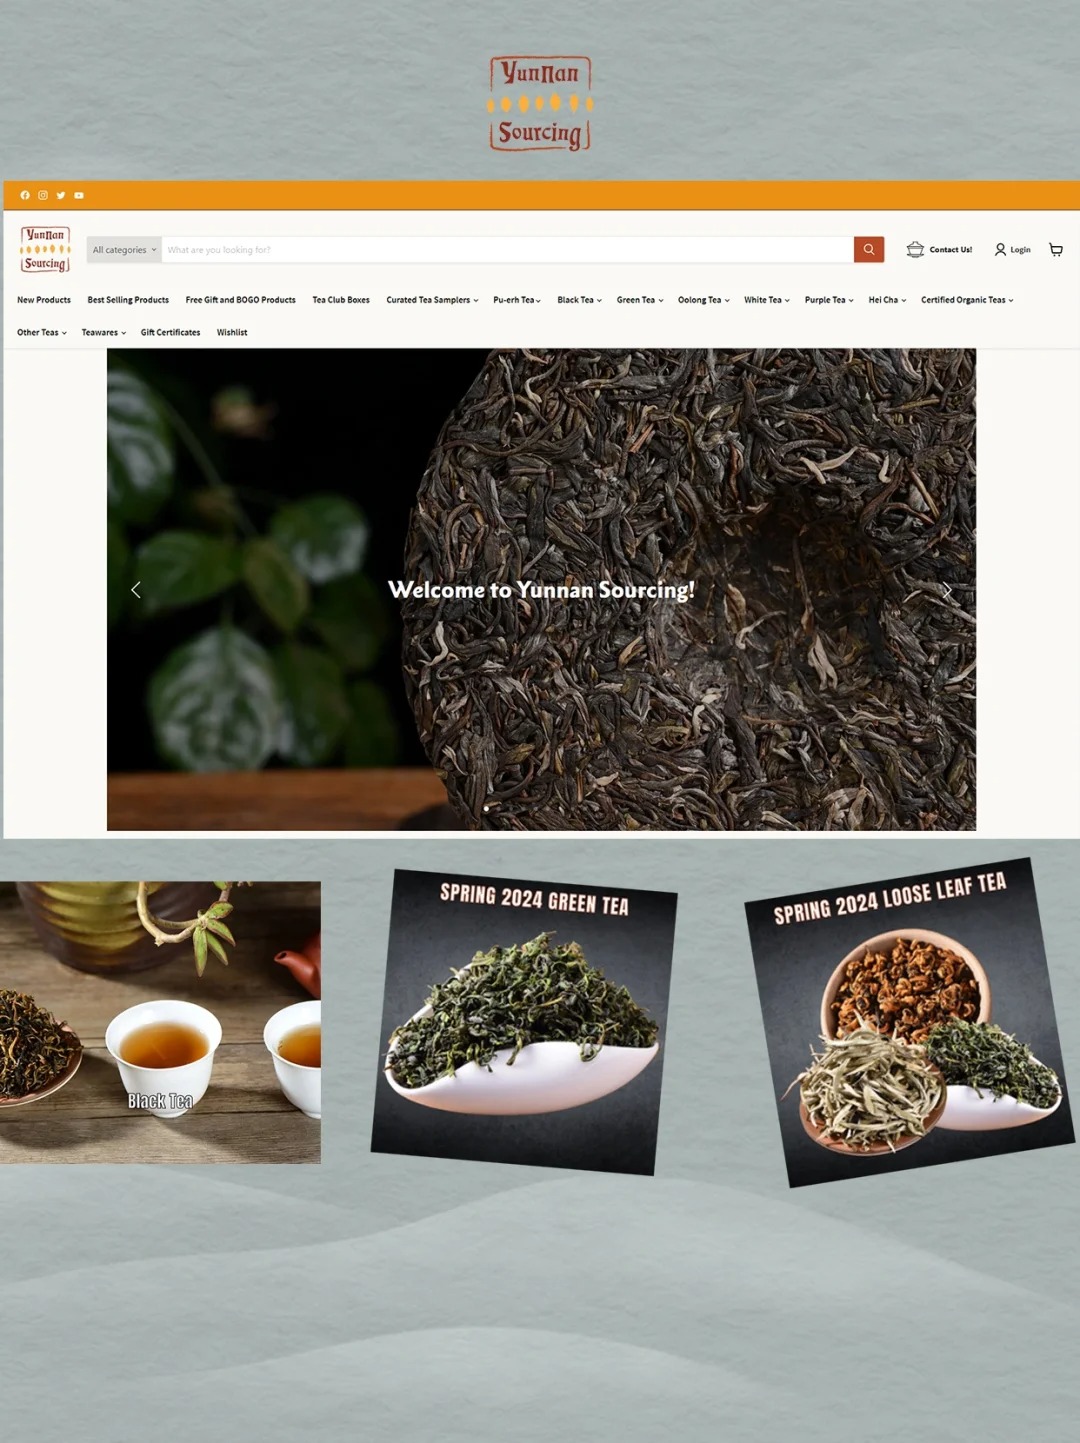Expand the Certified Organic Teas menu
This screenshot has height=1443, width=1080.
click(x=967, y=300)
